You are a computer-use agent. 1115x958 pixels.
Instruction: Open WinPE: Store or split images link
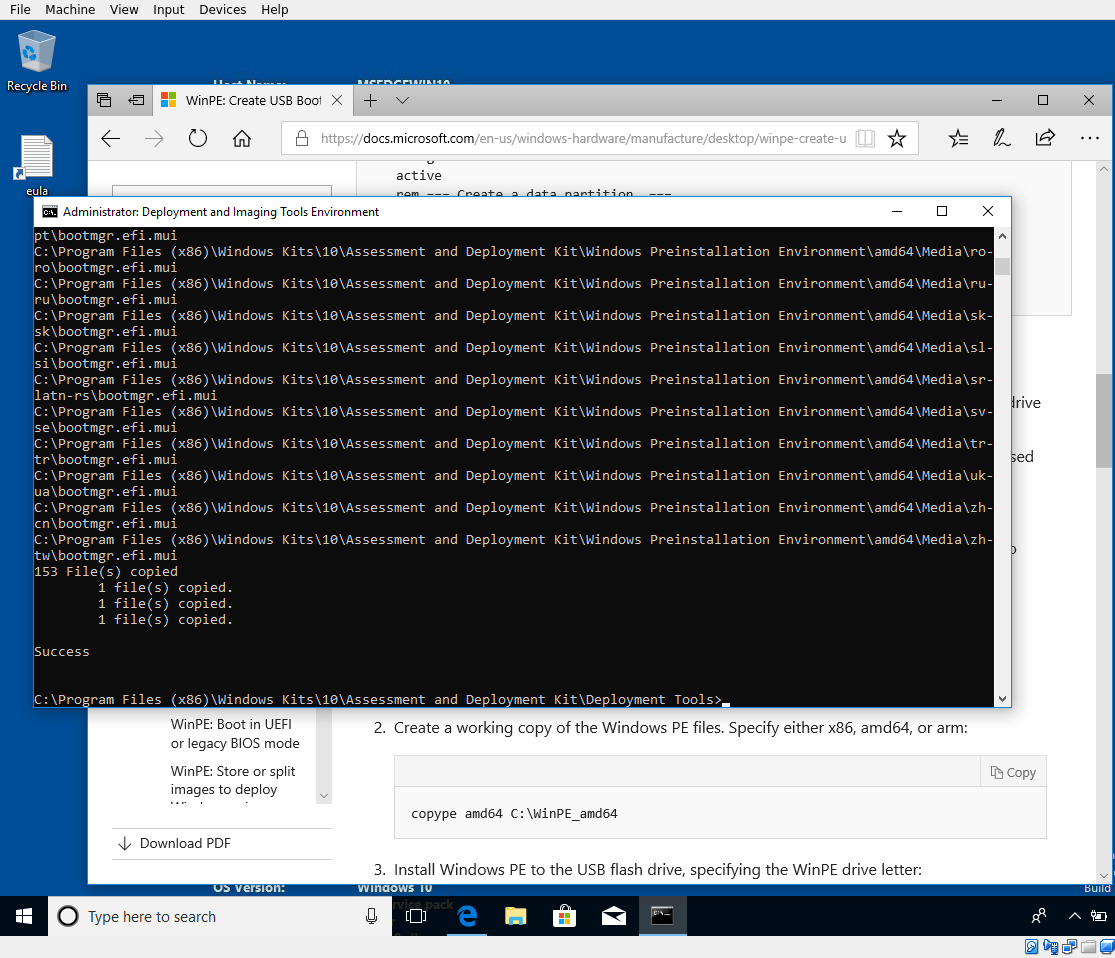[233, 780]
